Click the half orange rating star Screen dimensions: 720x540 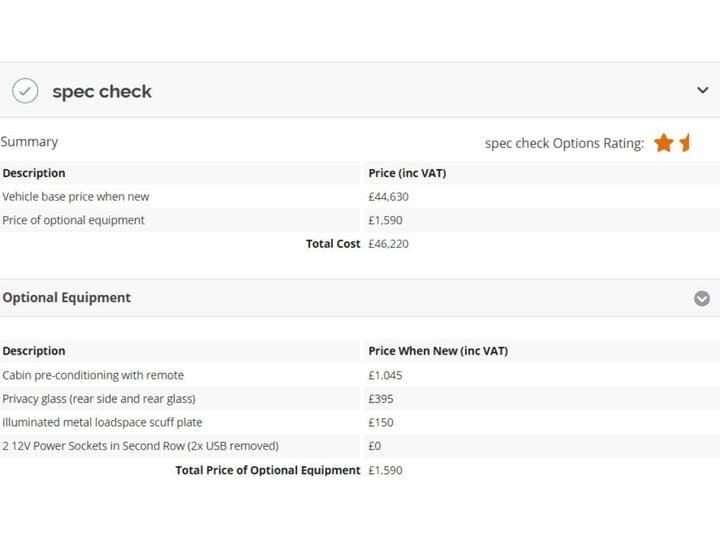[685, 143]
